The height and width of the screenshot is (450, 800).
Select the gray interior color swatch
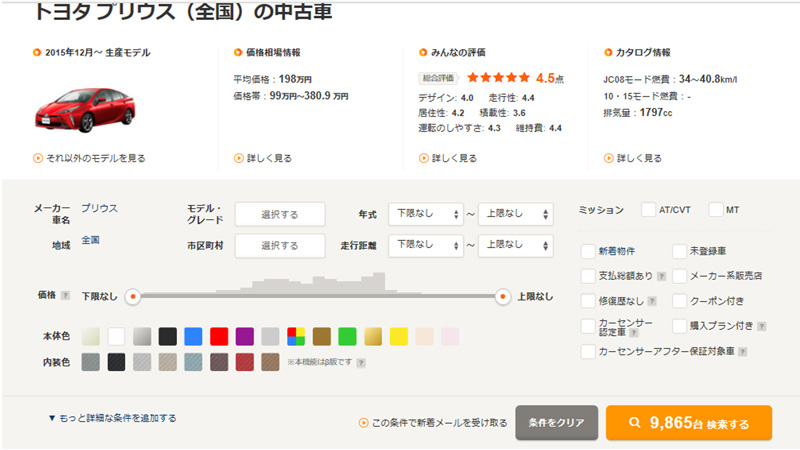91,362
